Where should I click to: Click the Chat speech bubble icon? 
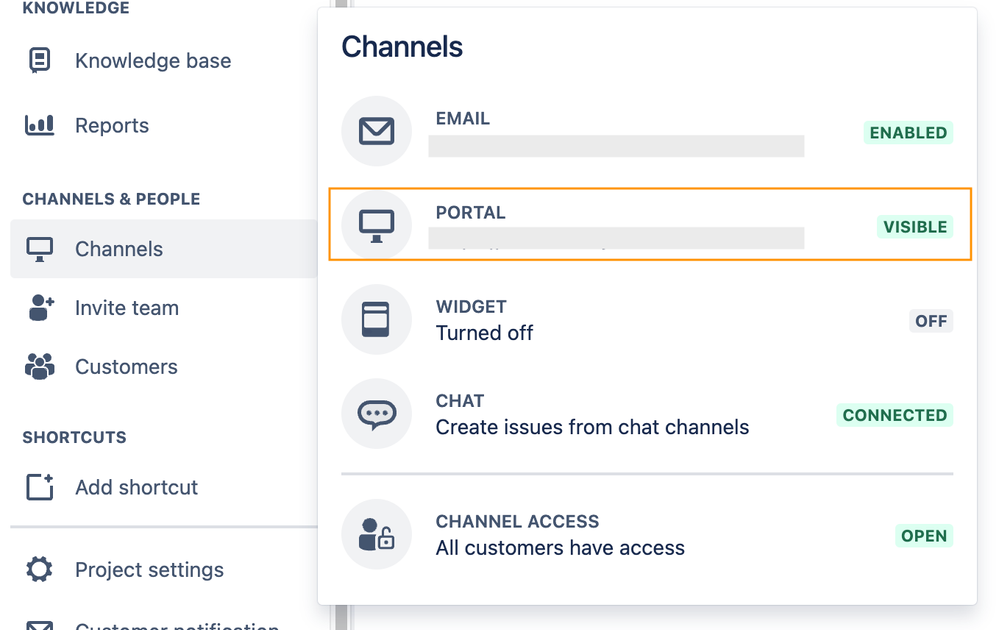click(x=377, y=413)
